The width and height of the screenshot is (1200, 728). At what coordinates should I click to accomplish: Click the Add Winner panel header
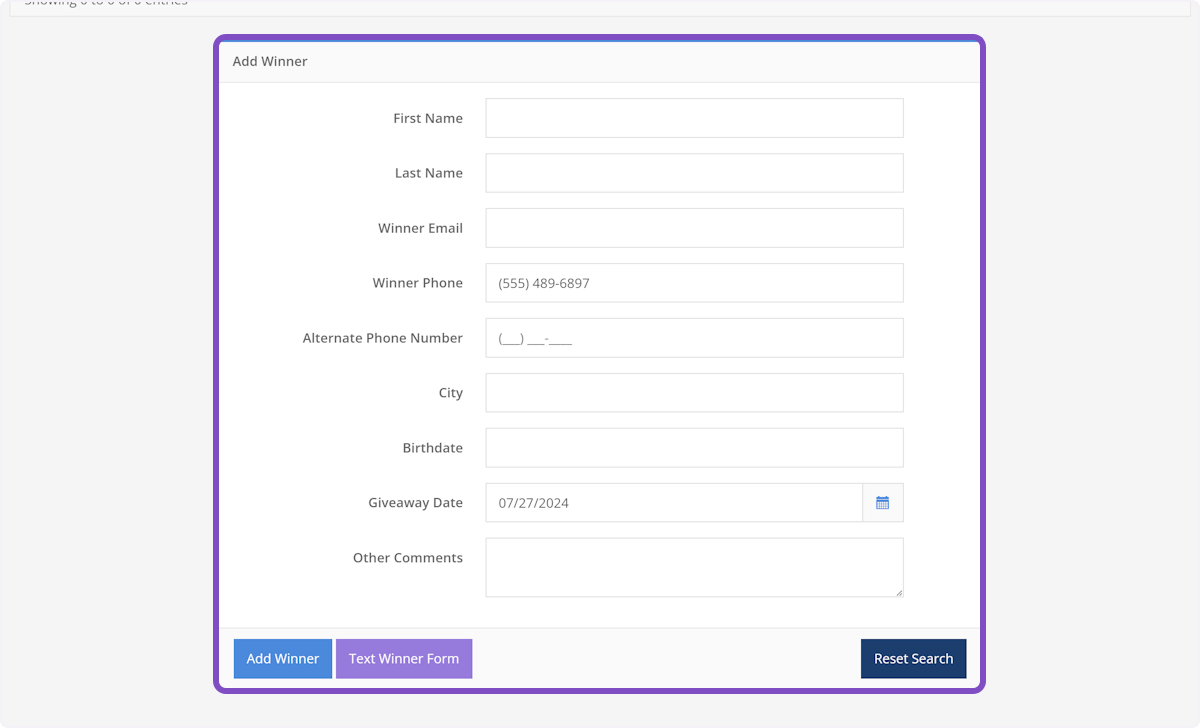[270, 60]
